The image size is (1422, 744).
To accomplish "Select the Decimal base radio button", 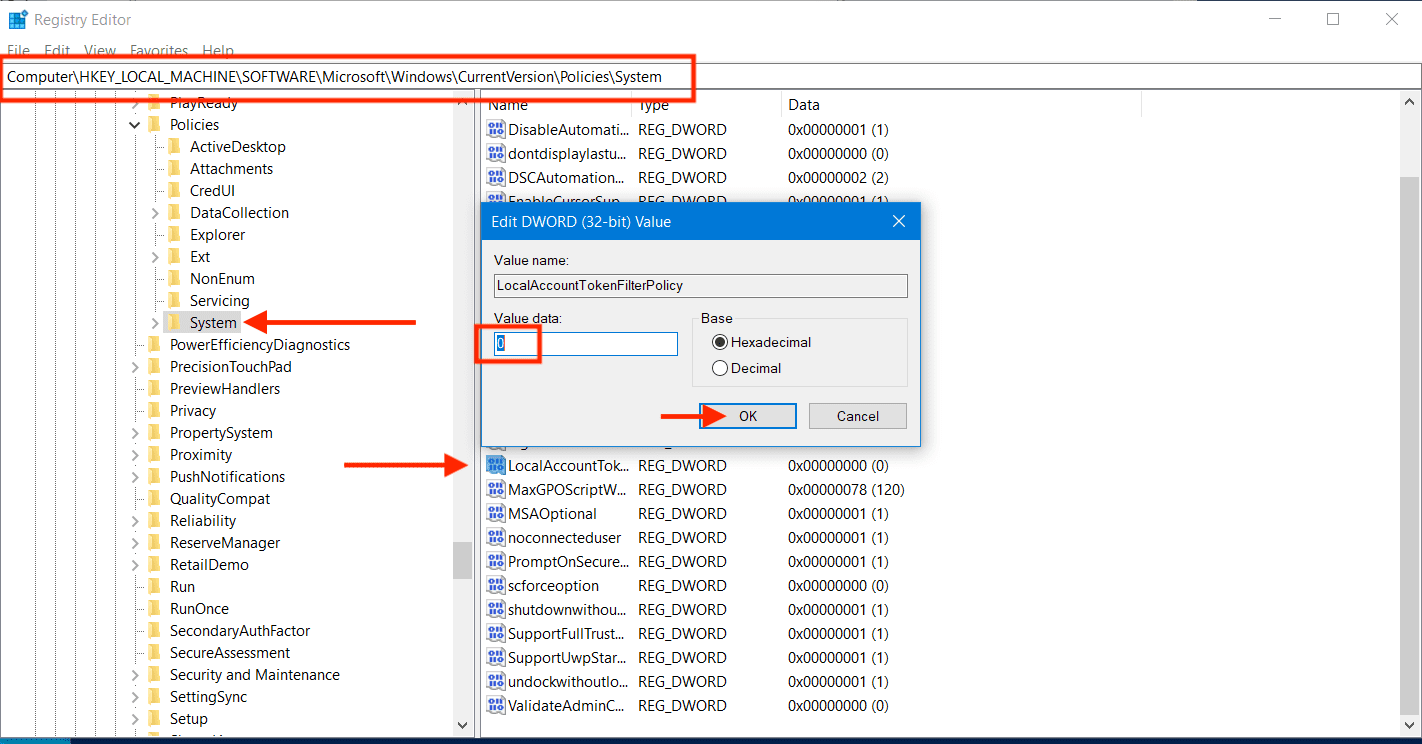I will click(x=720, y=368).
